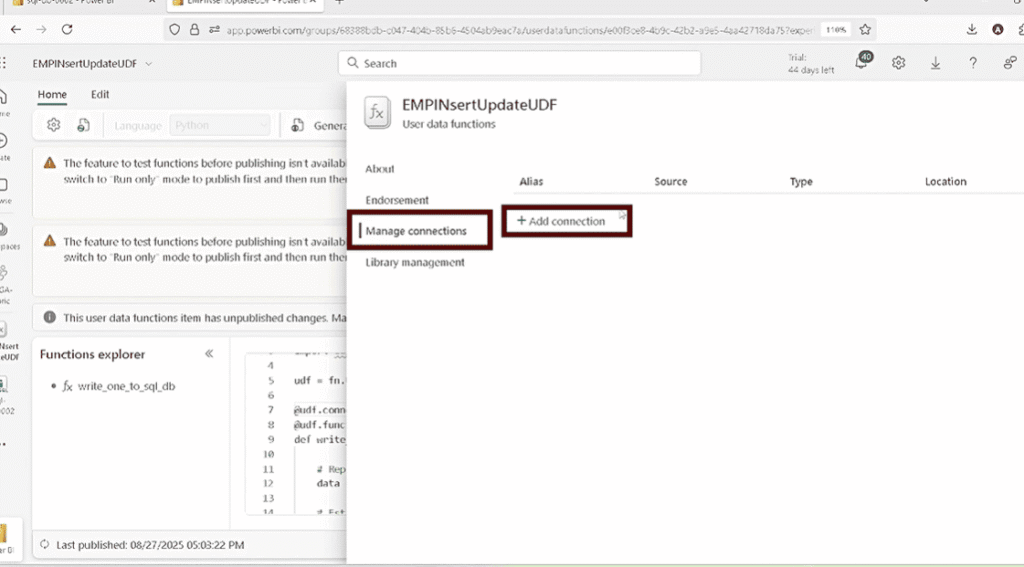This screenshot has height=567, width=1024.
Task: Click the browser profile avatar icon
Action: tap(998, 29)
